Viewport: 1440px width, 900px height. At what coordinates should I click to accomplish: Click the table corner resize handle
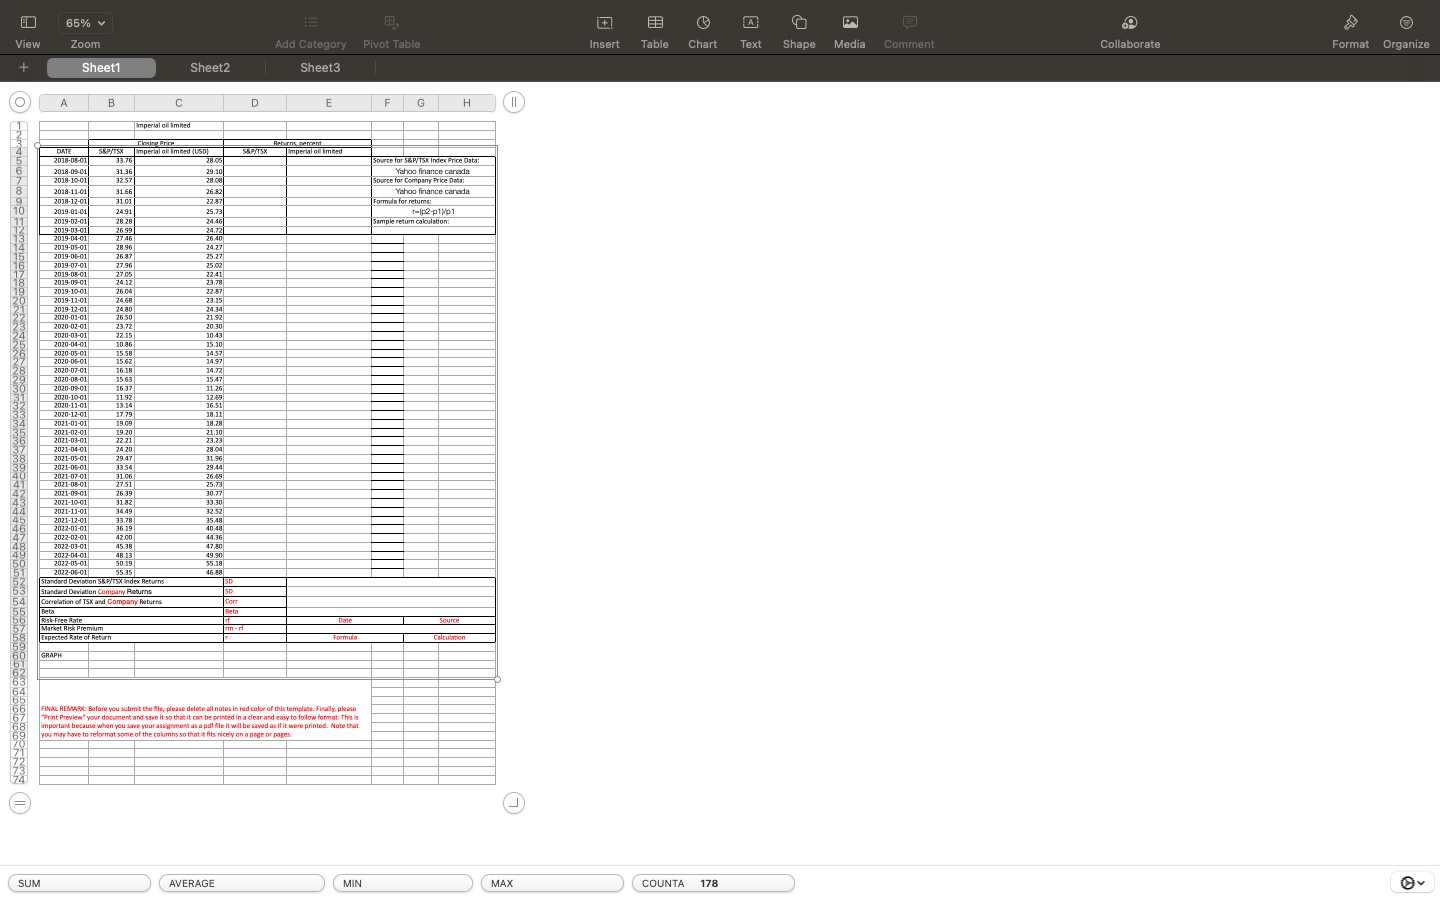tap(514, 803)
